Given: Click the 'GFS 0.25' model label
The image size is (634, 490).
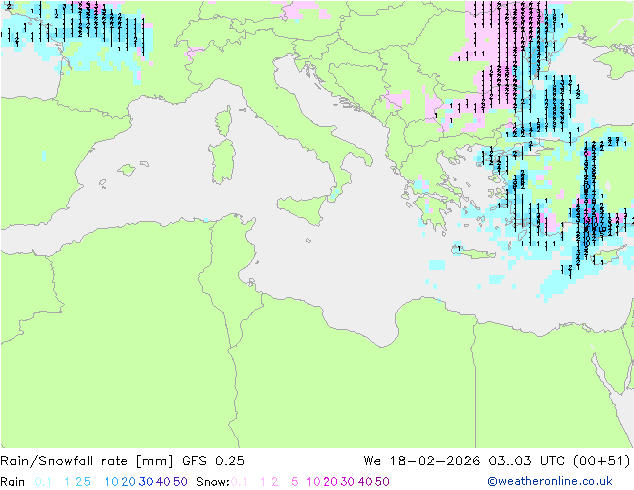Looking at the screenshot, I should [x=213, y=461].
